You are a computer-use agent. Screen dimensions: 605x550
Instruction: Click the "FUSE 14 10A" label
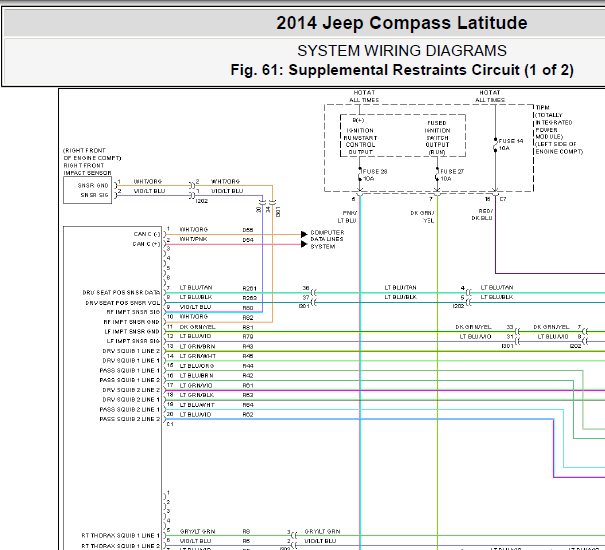(511, 144)
